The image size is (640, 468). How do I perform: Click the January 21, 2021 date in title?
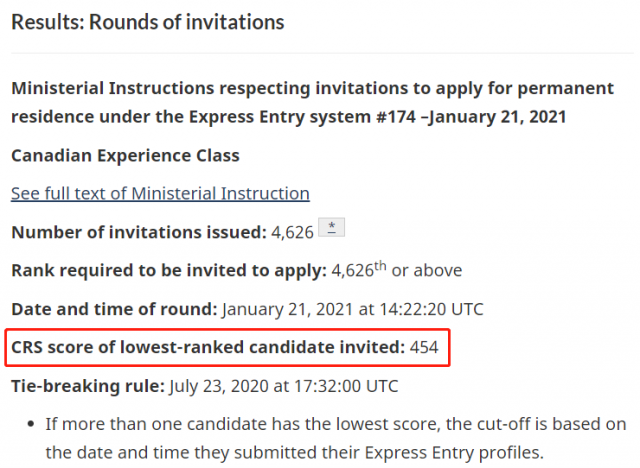tap(497, 117)
